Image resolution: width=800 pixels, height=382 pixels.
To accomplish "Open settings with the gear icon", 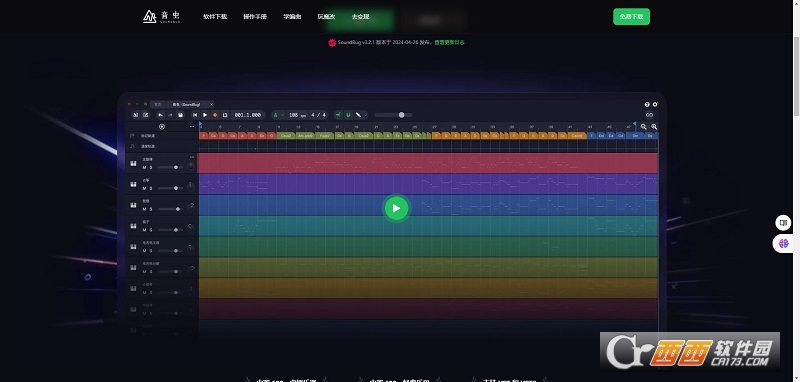I will point(655,104).
